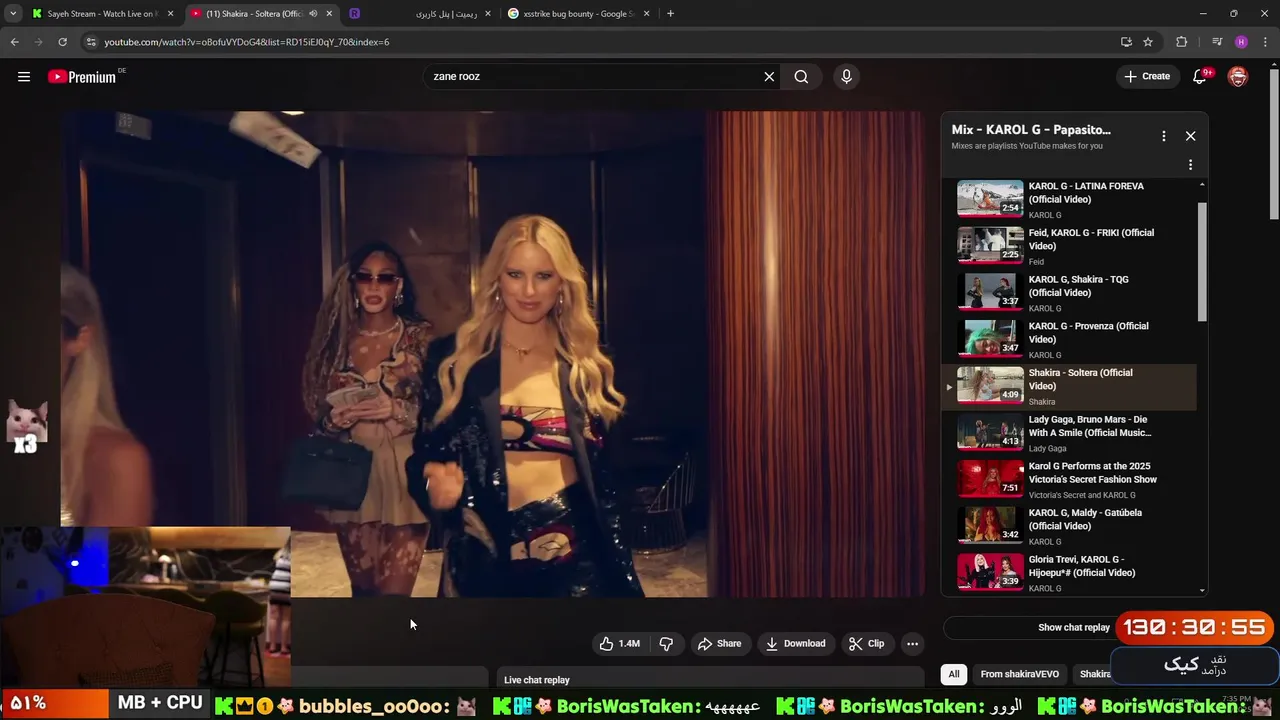Open Chrome three-dot menu
1280x720 pixels.
tap(1266, 42)
